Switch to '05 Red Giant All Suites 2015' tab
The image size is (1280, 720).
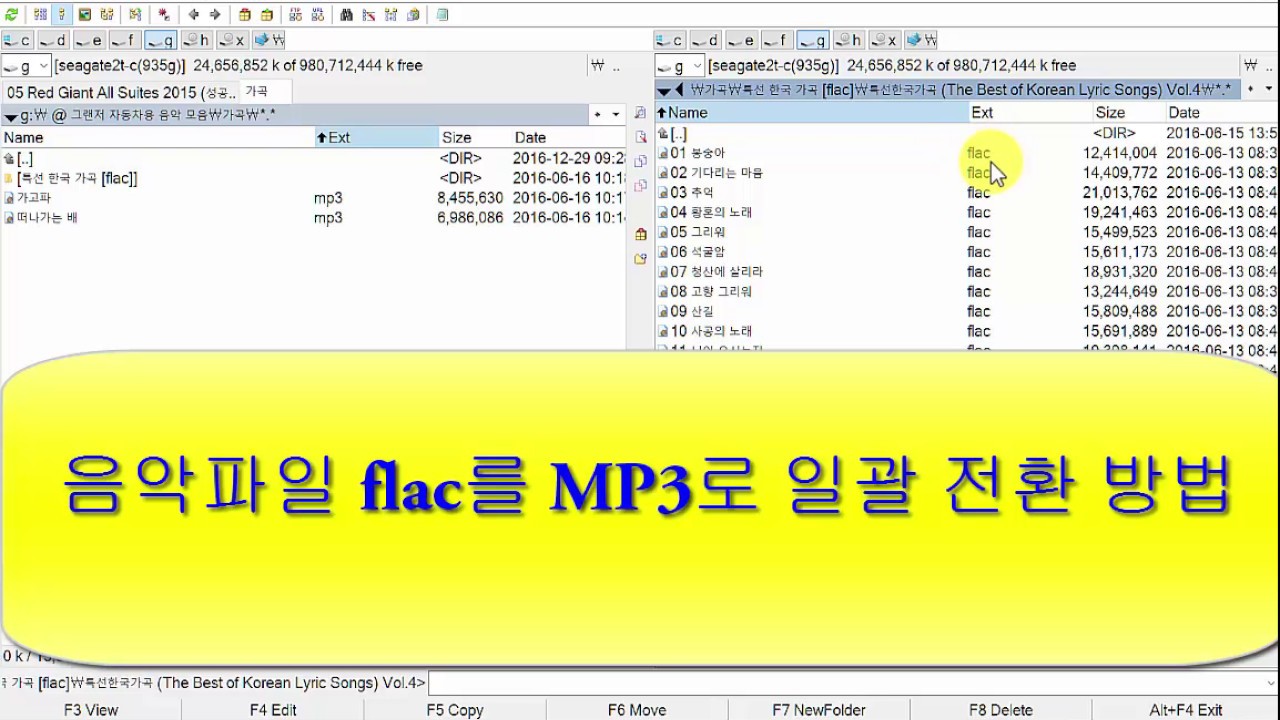[120, 92]
